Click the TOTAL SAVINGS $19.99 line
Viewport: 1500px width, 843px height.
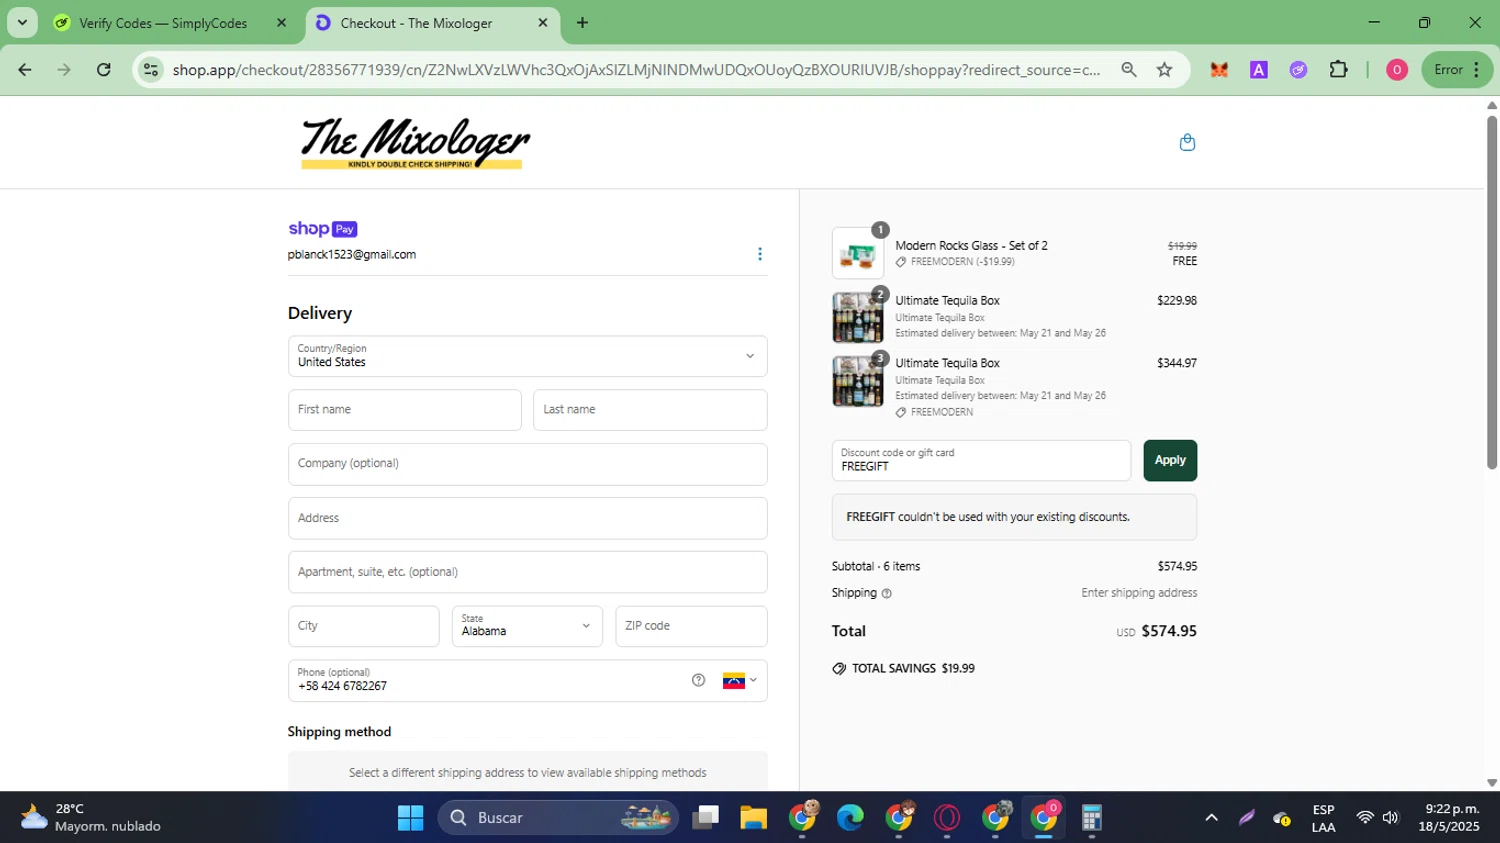pyautogui.click(x=903, y=668)
